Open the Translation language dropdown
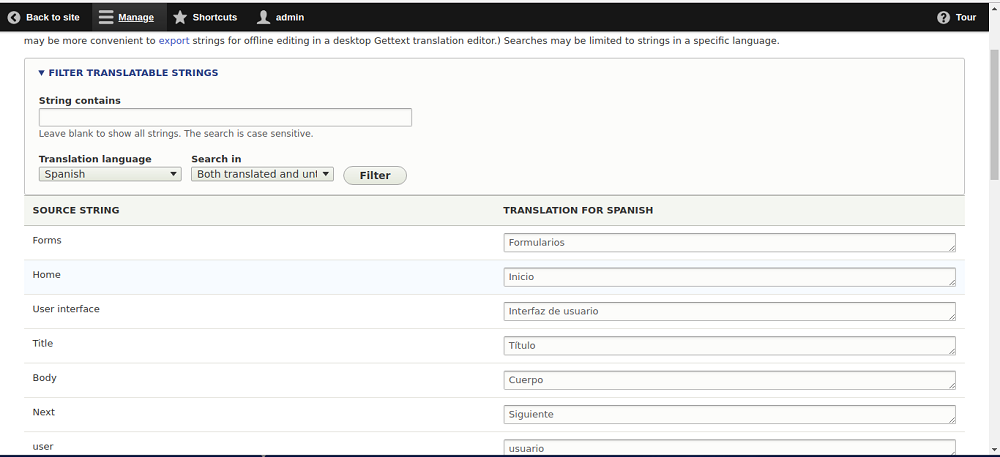This screenshot has width=1000, height=457. (x=110, y=174)
